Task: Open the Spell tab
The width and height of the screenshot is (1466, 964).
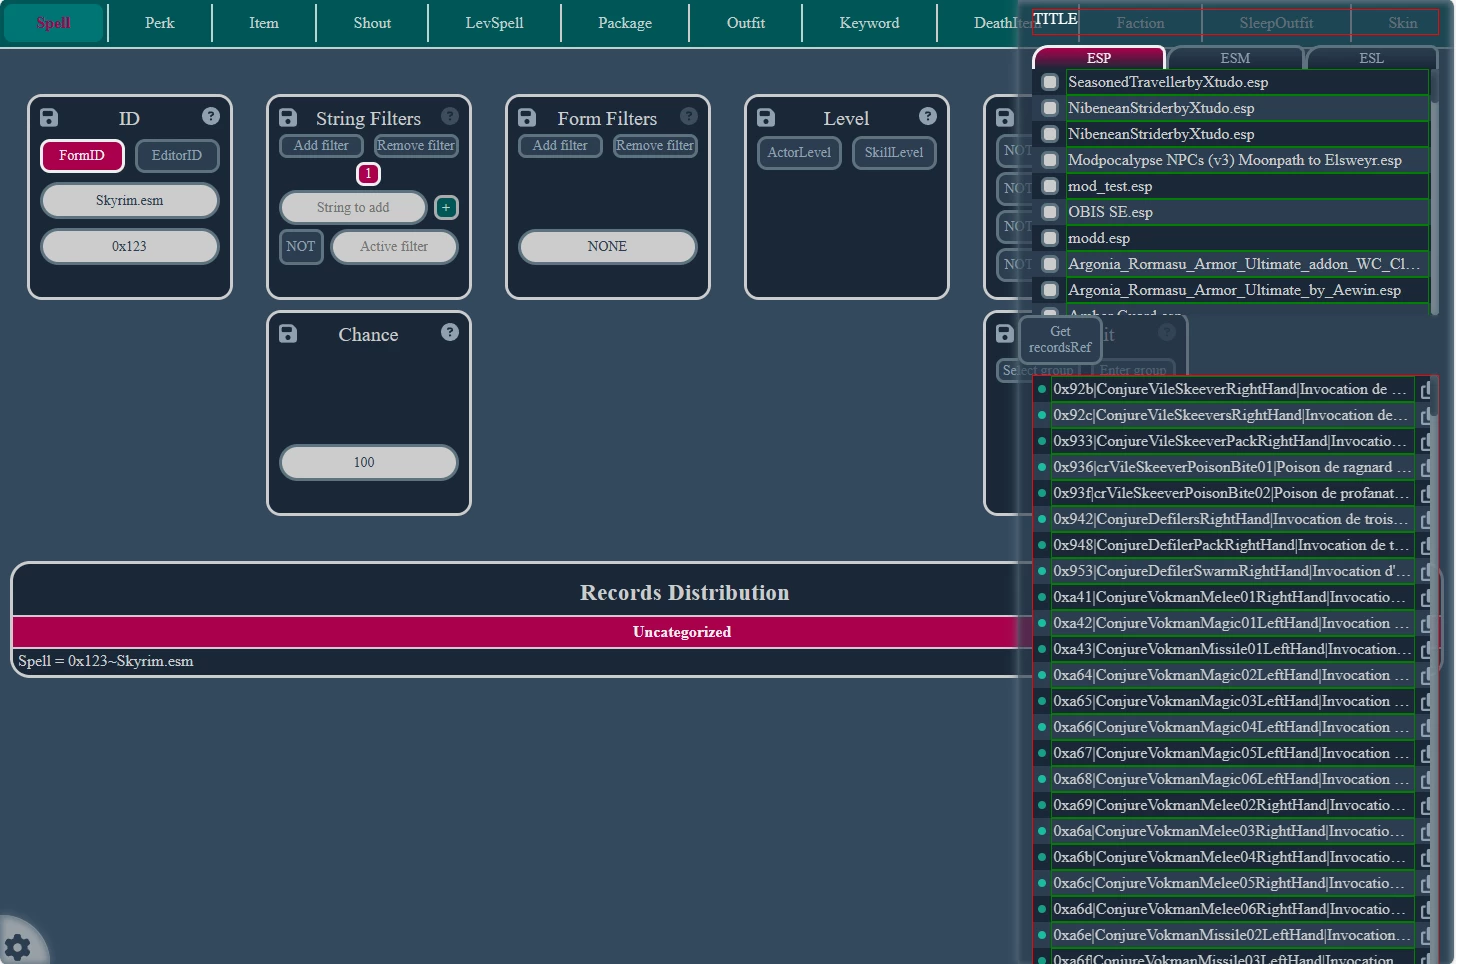Action: tap(54, 23)
